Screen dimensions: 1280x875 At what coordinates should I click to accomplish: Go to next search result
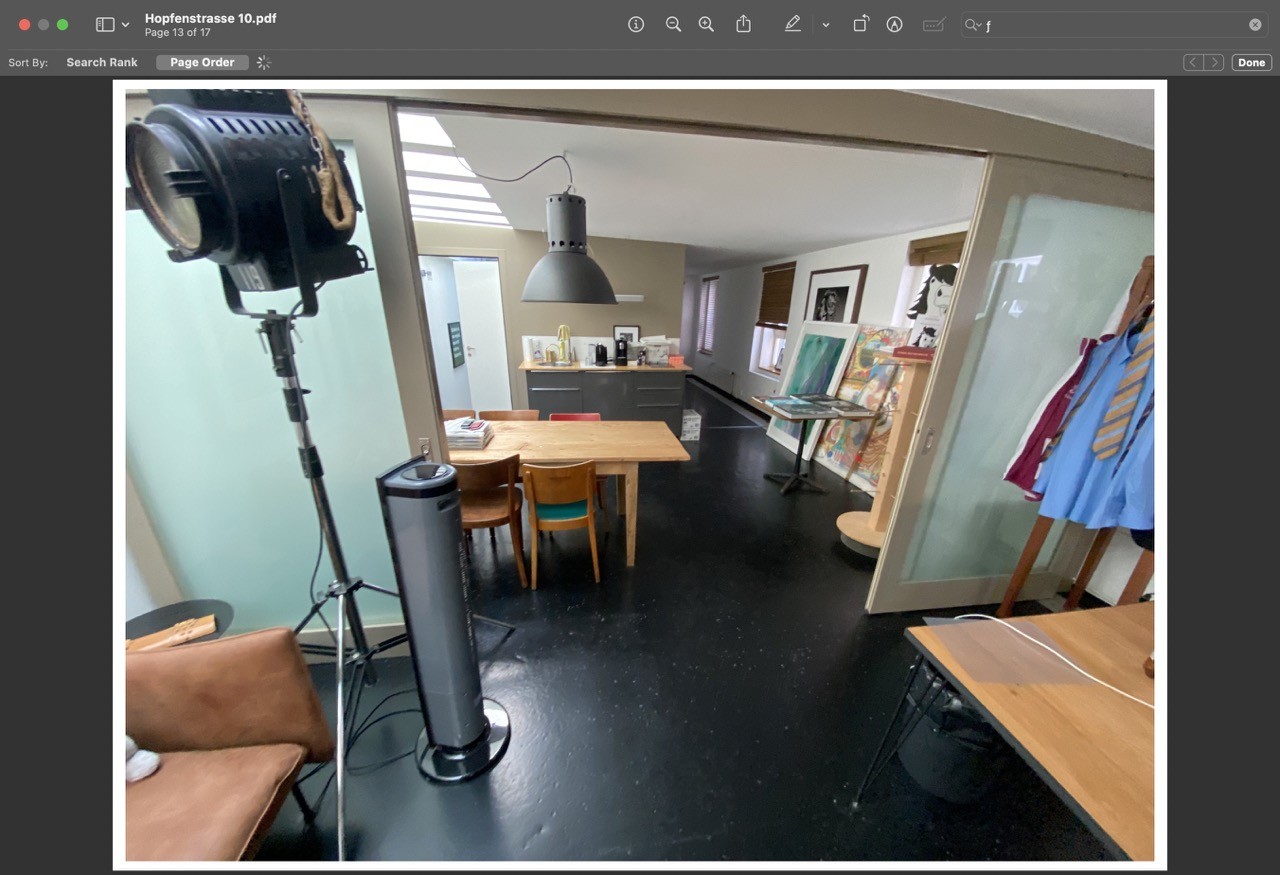click(x=1214, y=62)
